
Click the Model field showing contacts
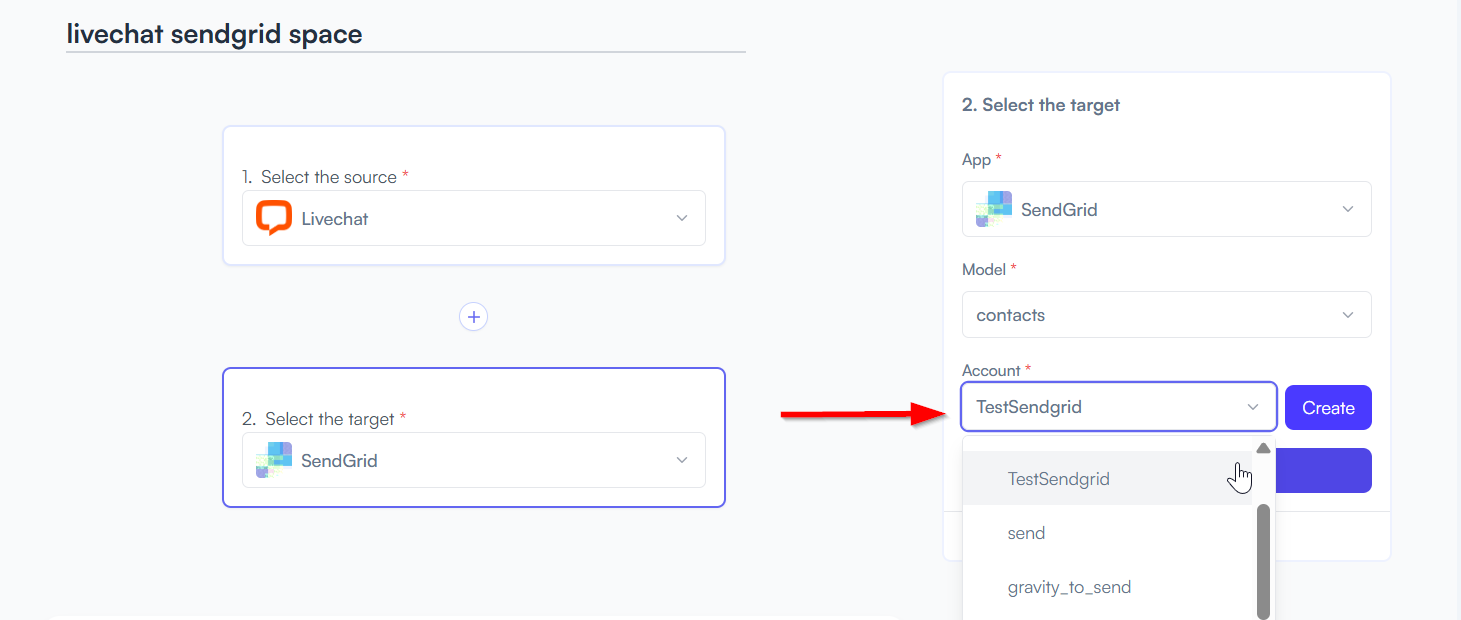(1166, 315)
